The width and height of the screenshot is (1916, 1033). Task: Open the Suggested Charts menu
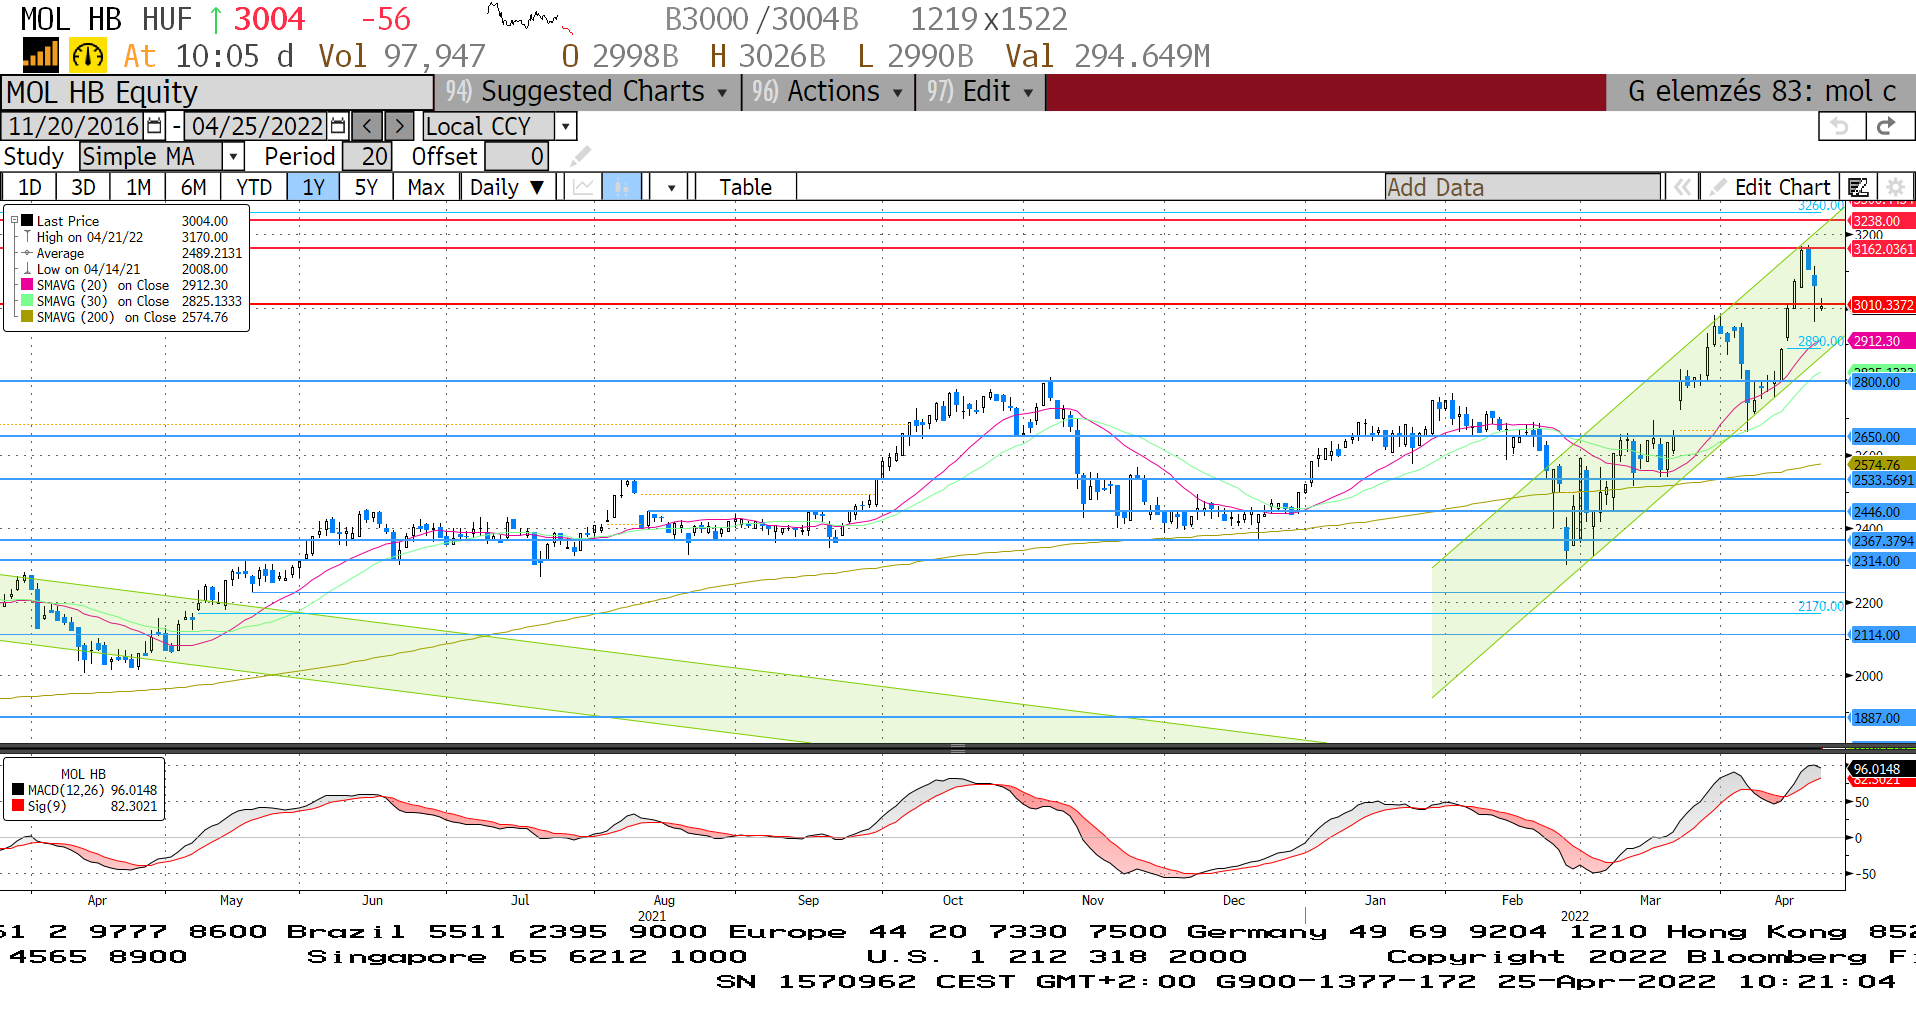tap(586, 91)
